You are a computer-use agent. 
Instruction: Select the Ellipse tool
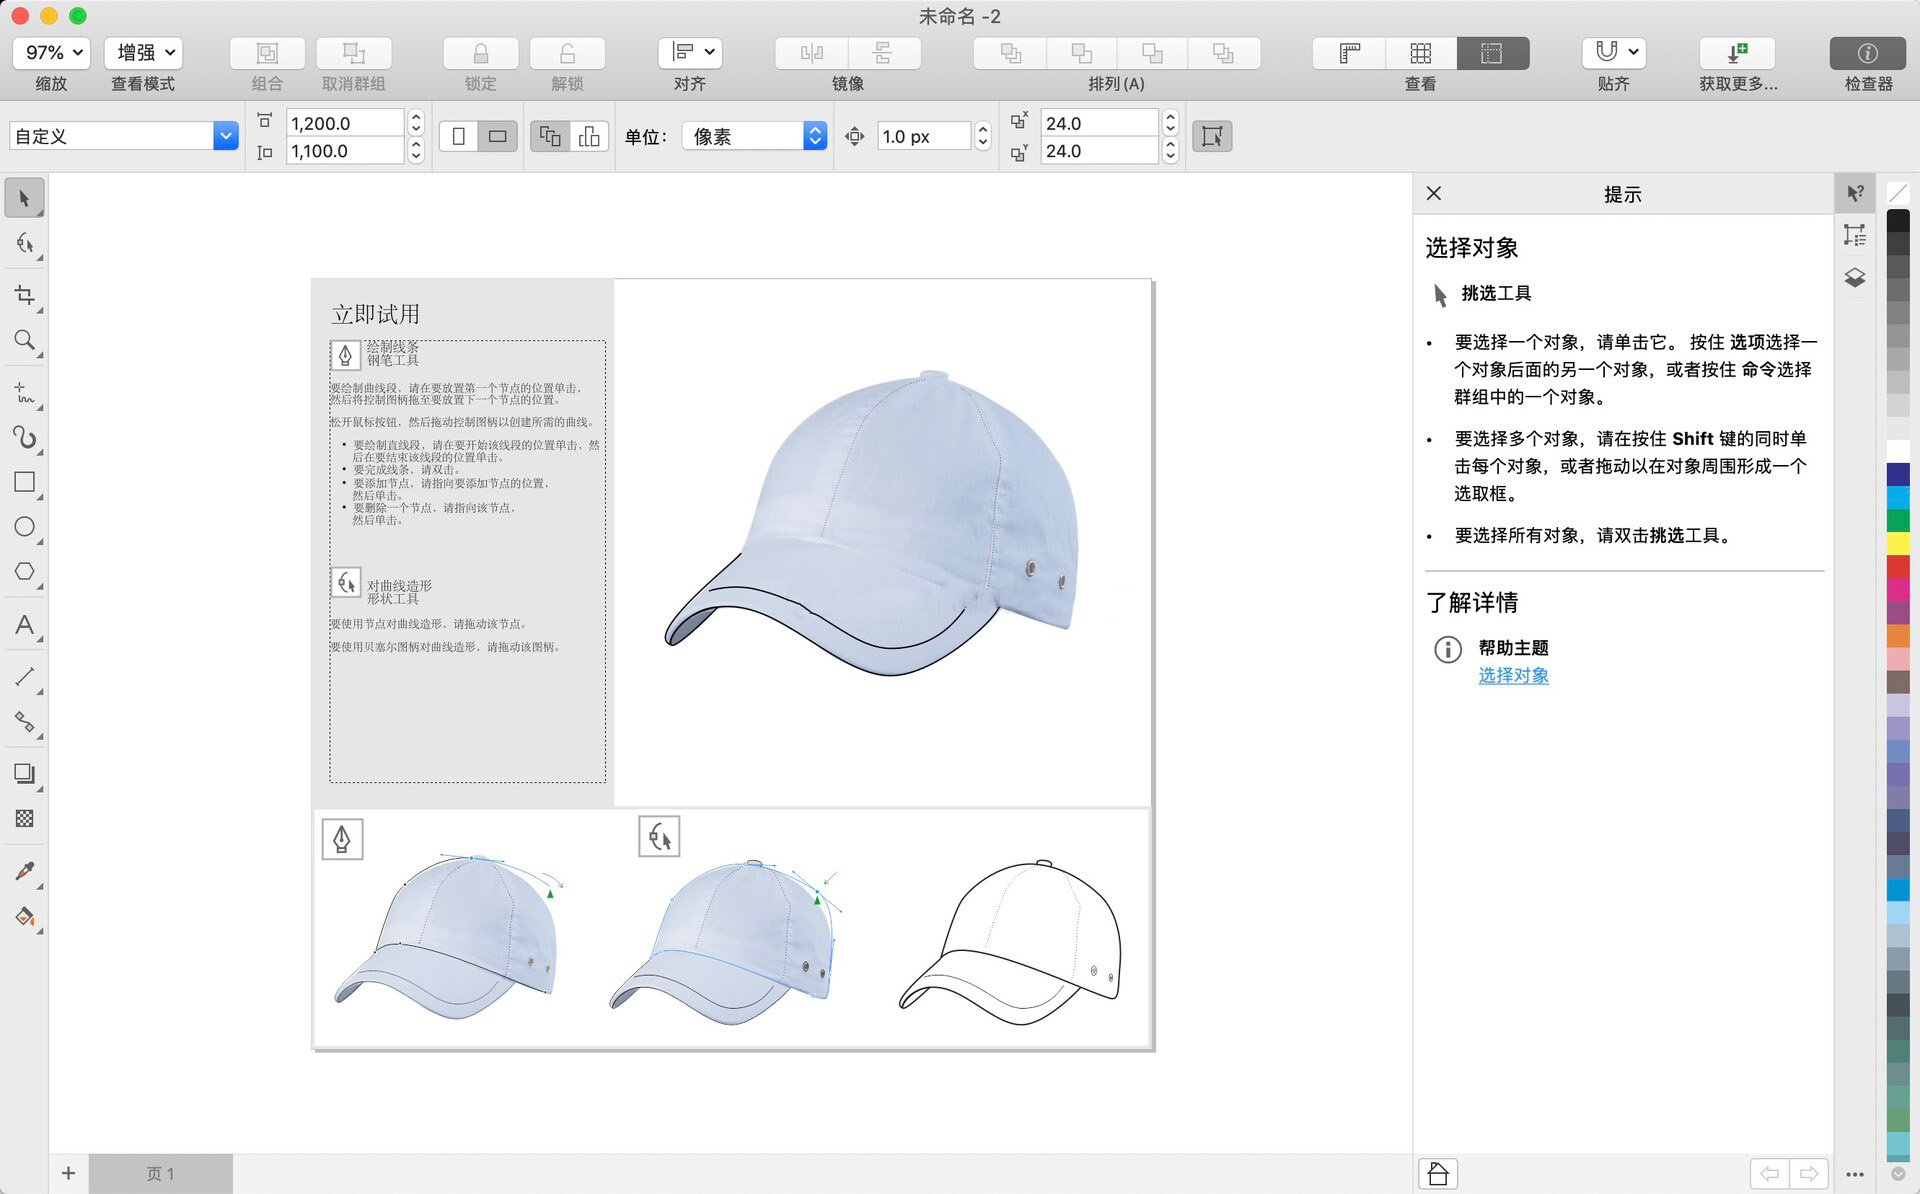tap(25, 527)
